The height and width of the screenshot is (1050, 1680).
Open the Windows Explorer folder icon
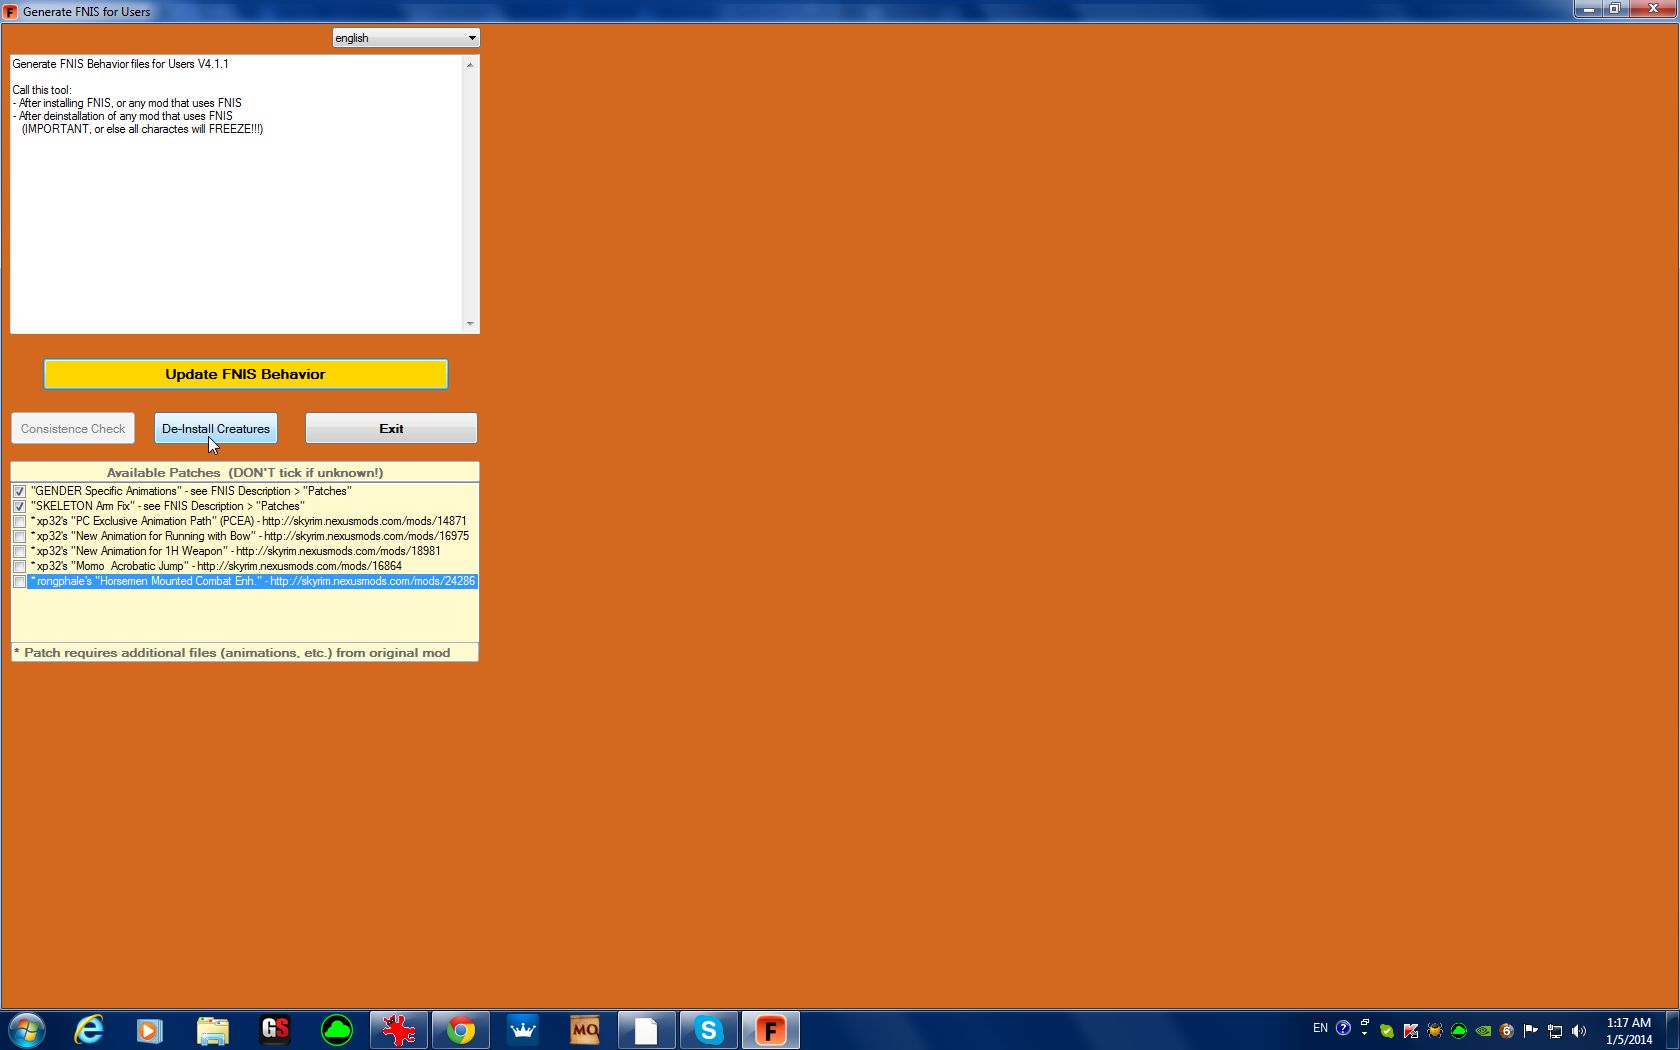212,1029
